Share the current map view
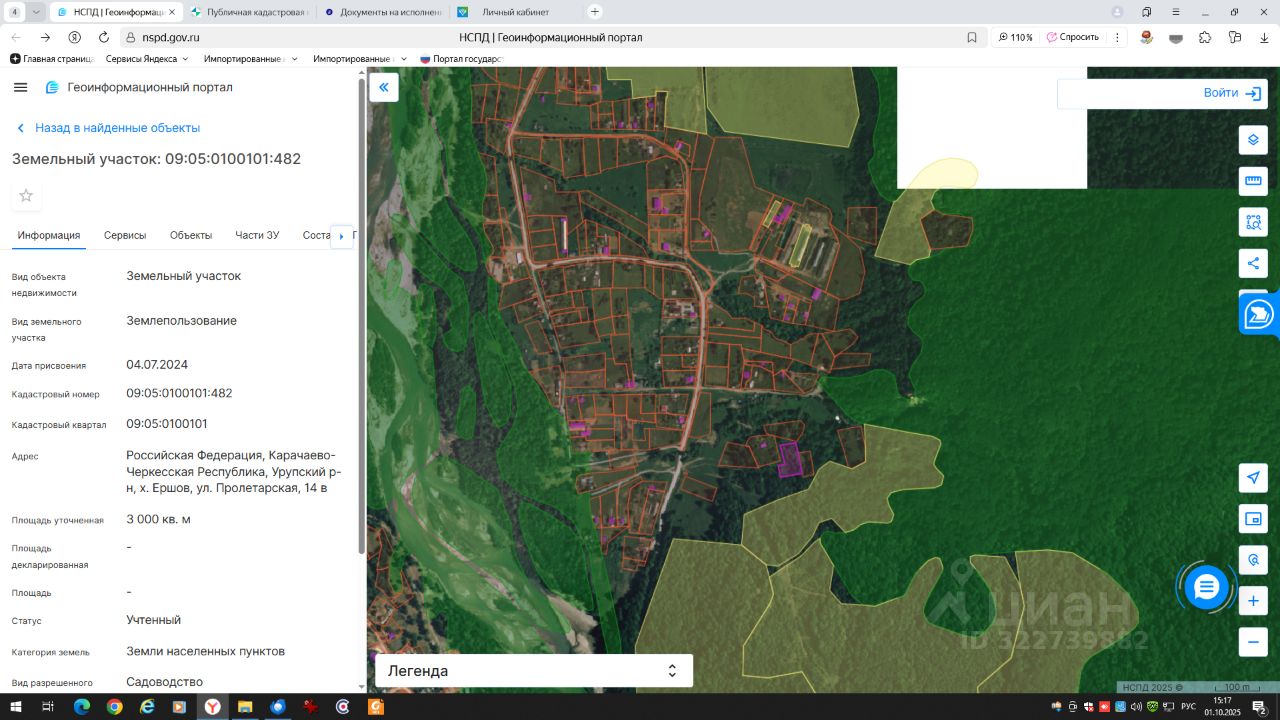Image resolution: width=1280 pixels, height=720 pixels. (x=1253, y=264)
